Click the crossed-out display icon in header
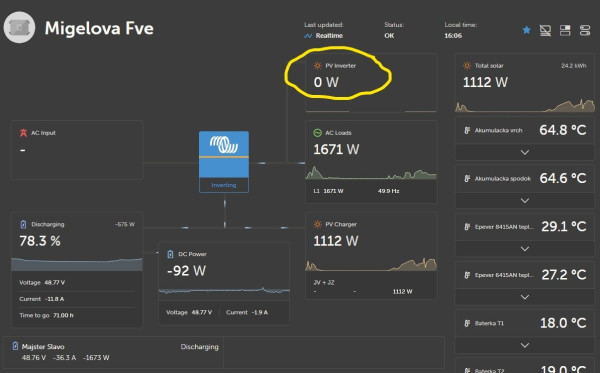 [545, 30]
